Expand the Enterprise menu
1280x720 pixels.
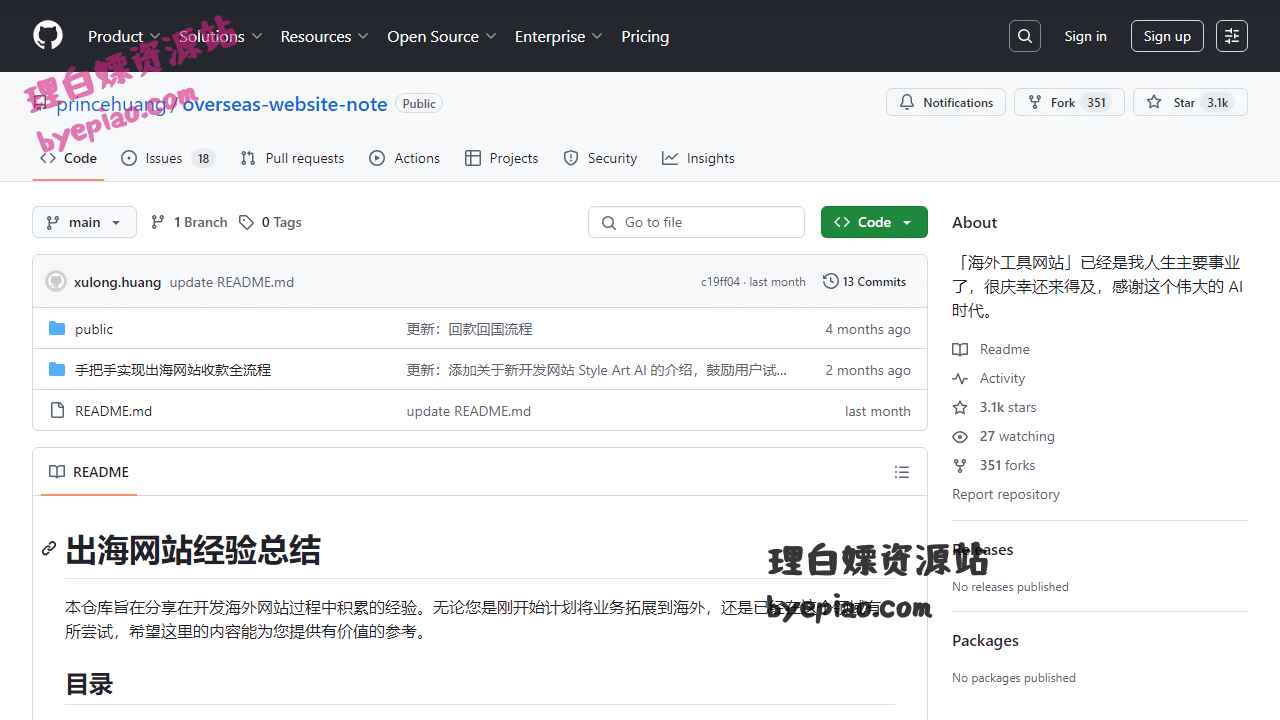point(559,36)
